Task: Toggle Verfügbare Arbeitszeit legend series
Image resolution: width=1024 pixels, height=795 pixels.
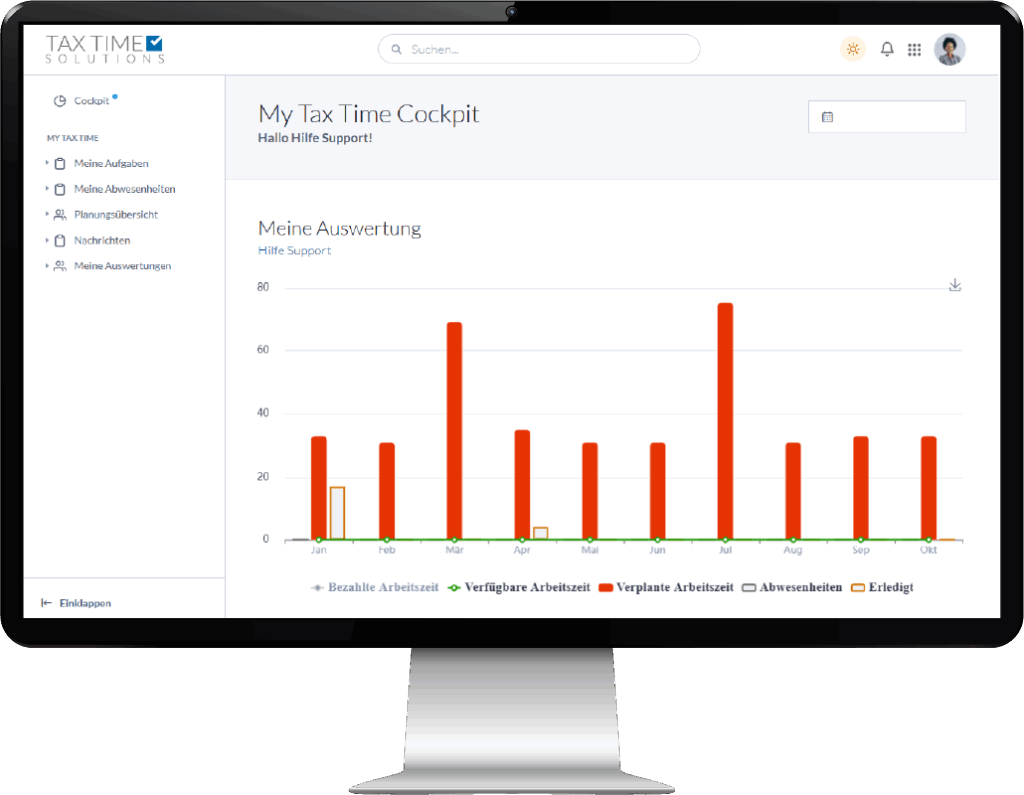Action: click(519, 587)
